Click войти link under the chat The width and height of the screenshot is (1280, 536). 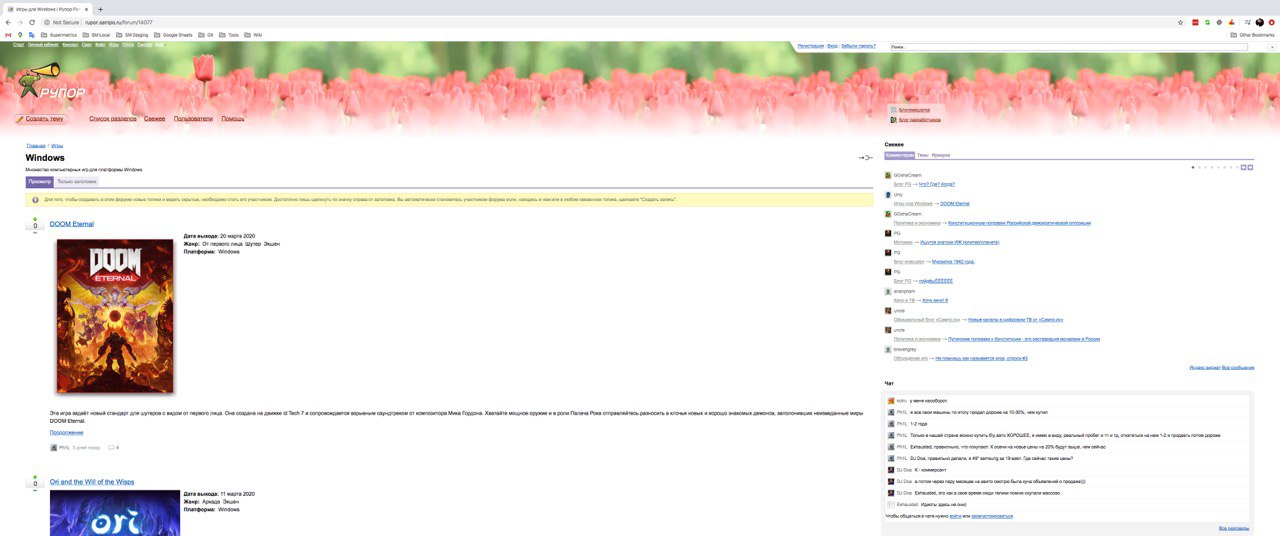pyautogui.click(x=955, y=516)
